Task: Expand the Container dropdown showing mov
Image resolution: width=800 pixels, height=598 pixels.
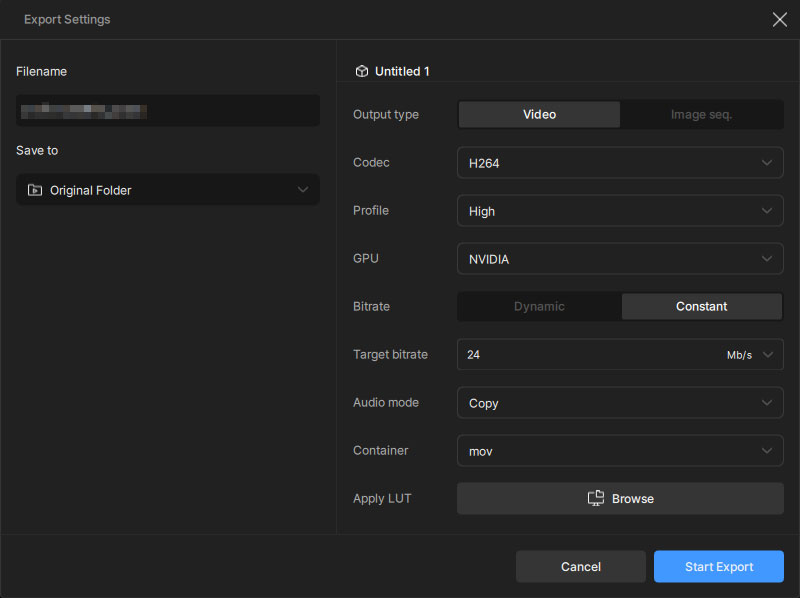Action: click(x=620, y=451)
